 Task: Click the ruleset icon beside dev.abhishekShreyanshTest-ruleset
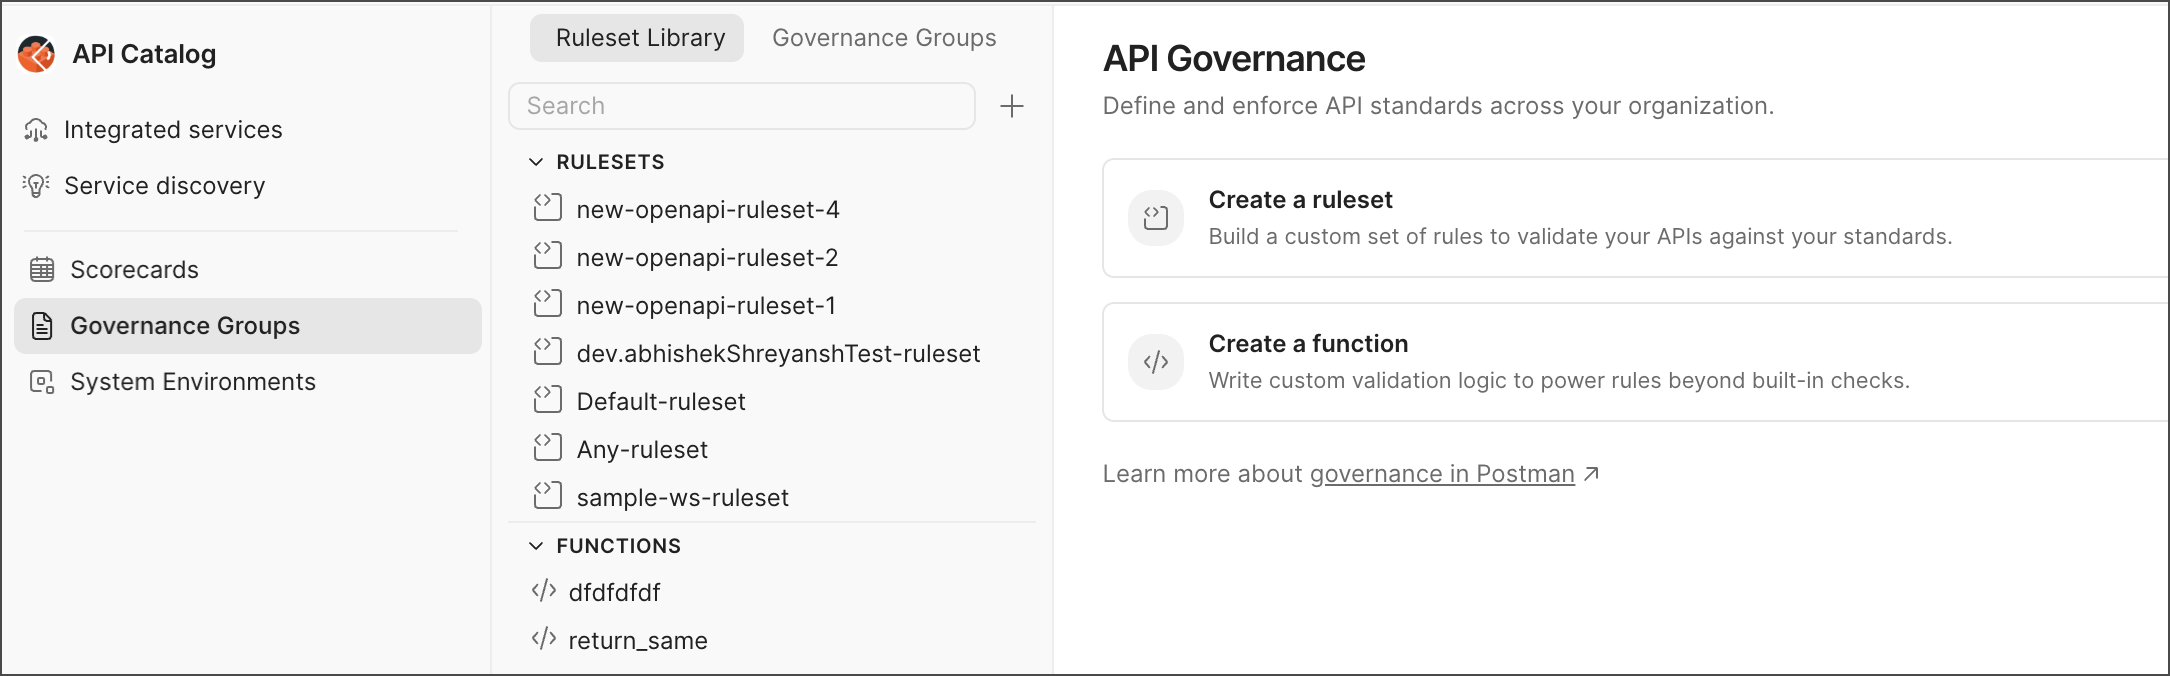tap(548, 352)
